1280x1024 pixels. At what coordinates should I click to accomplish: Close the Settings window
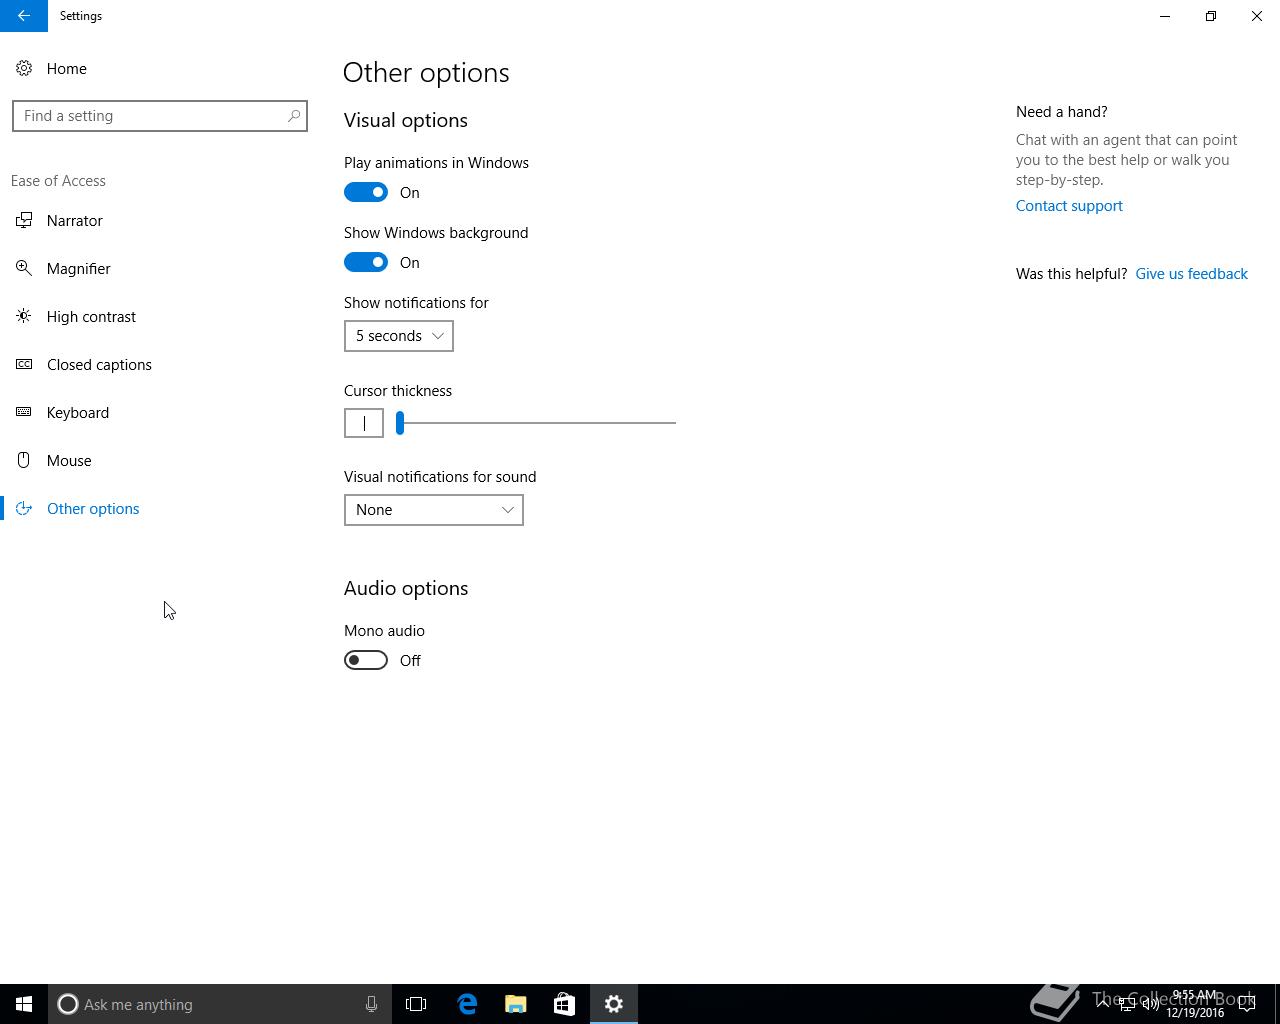[x=1257, y=16]
